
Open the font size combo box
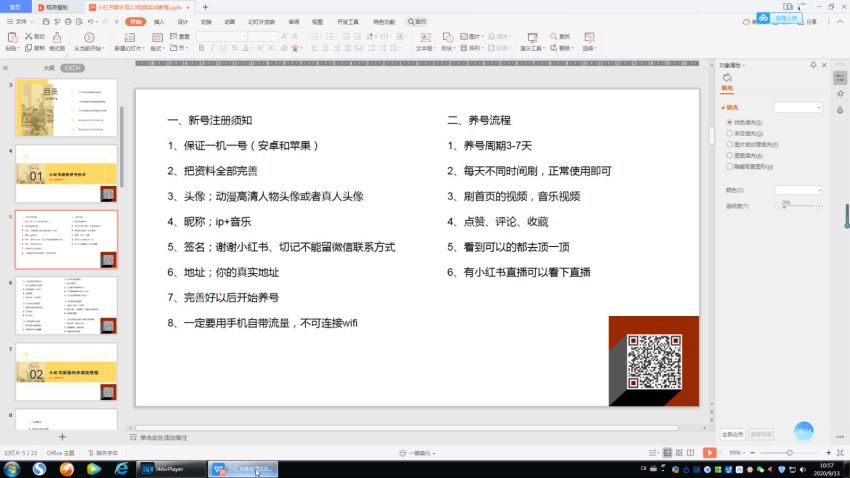pos(263,36)
